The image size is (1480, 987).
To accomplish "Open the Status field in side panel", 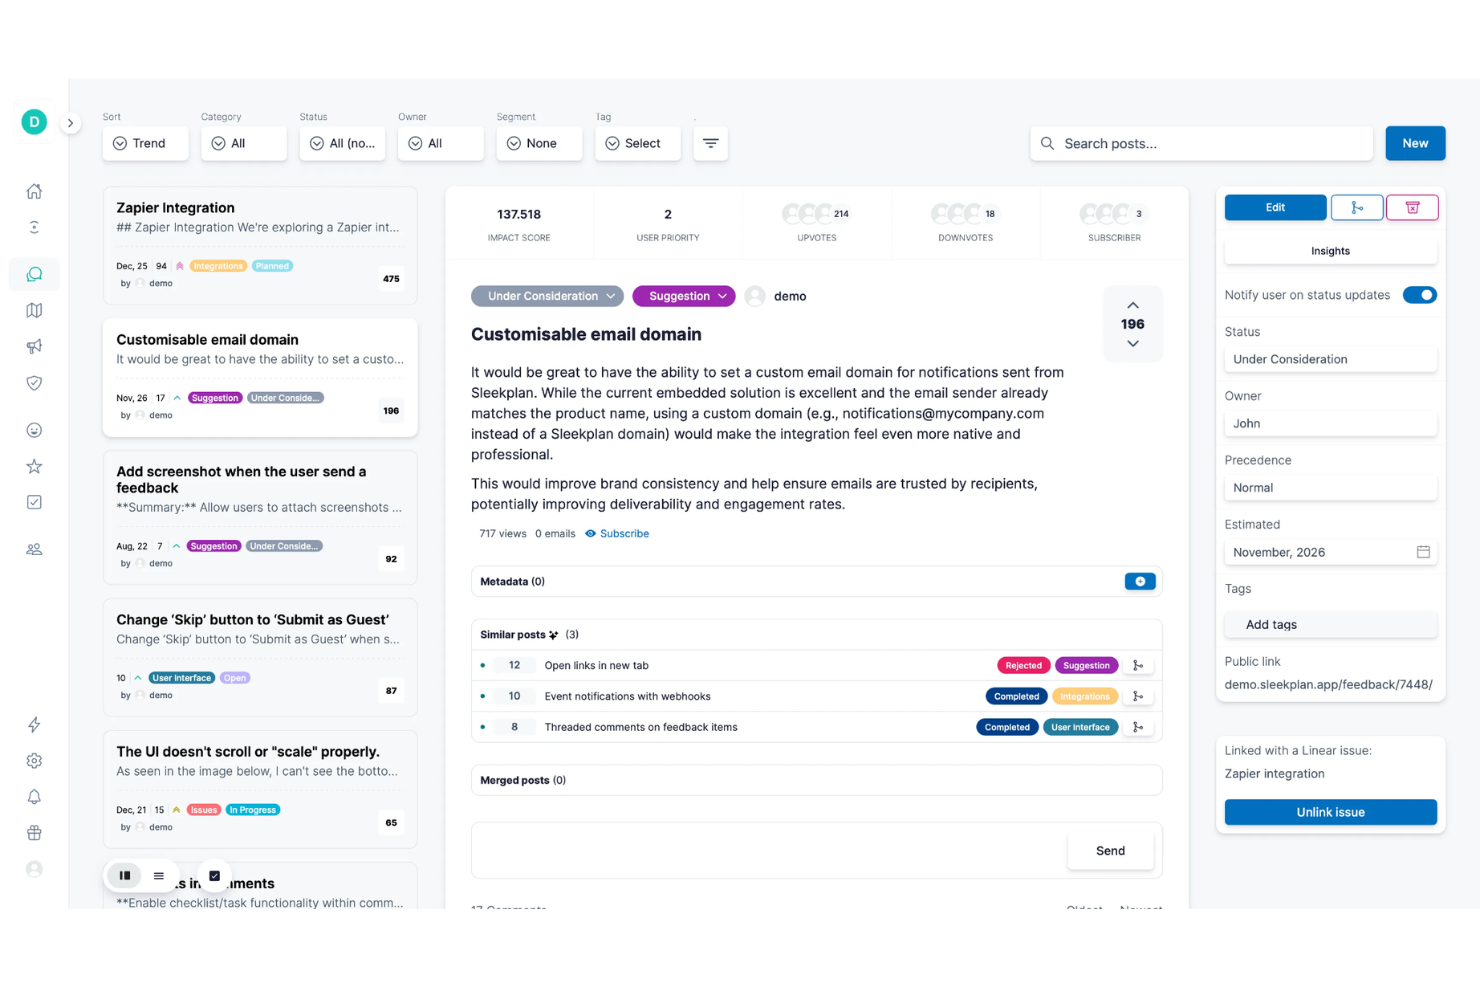I will click(1330, 359).
